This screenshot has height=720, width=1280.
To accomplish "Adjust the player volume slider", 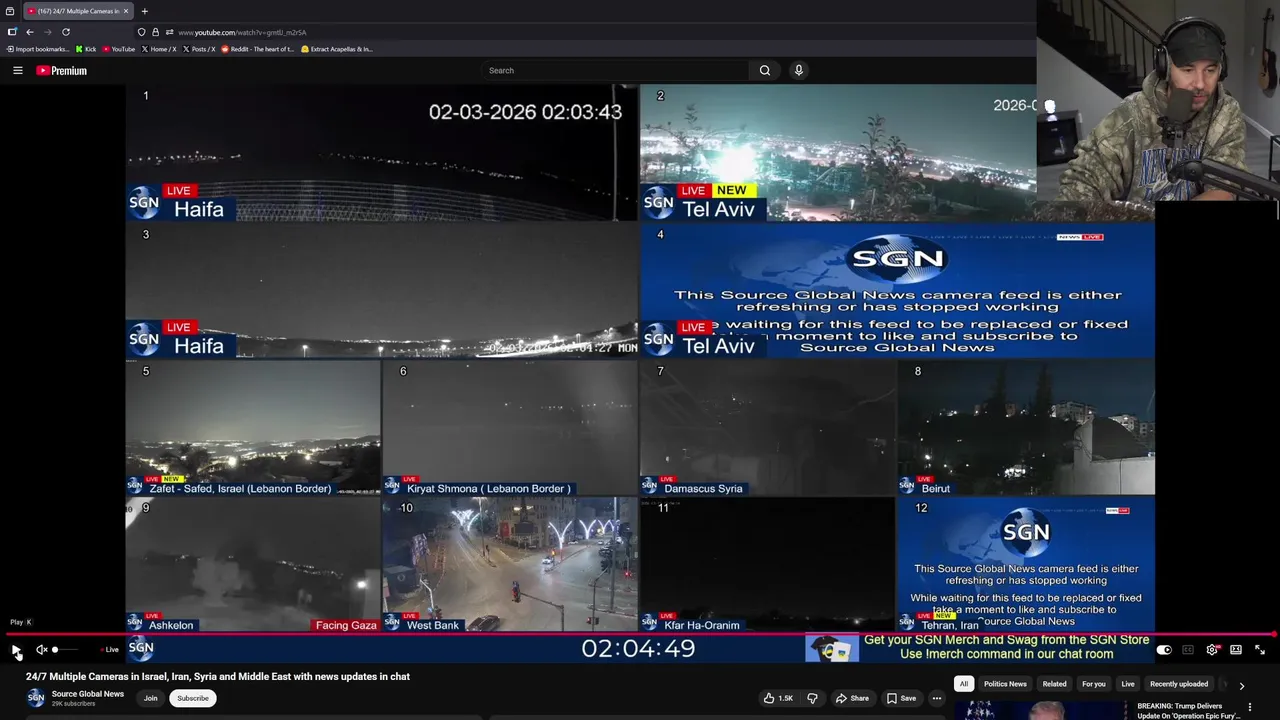I will coord(66,650).
